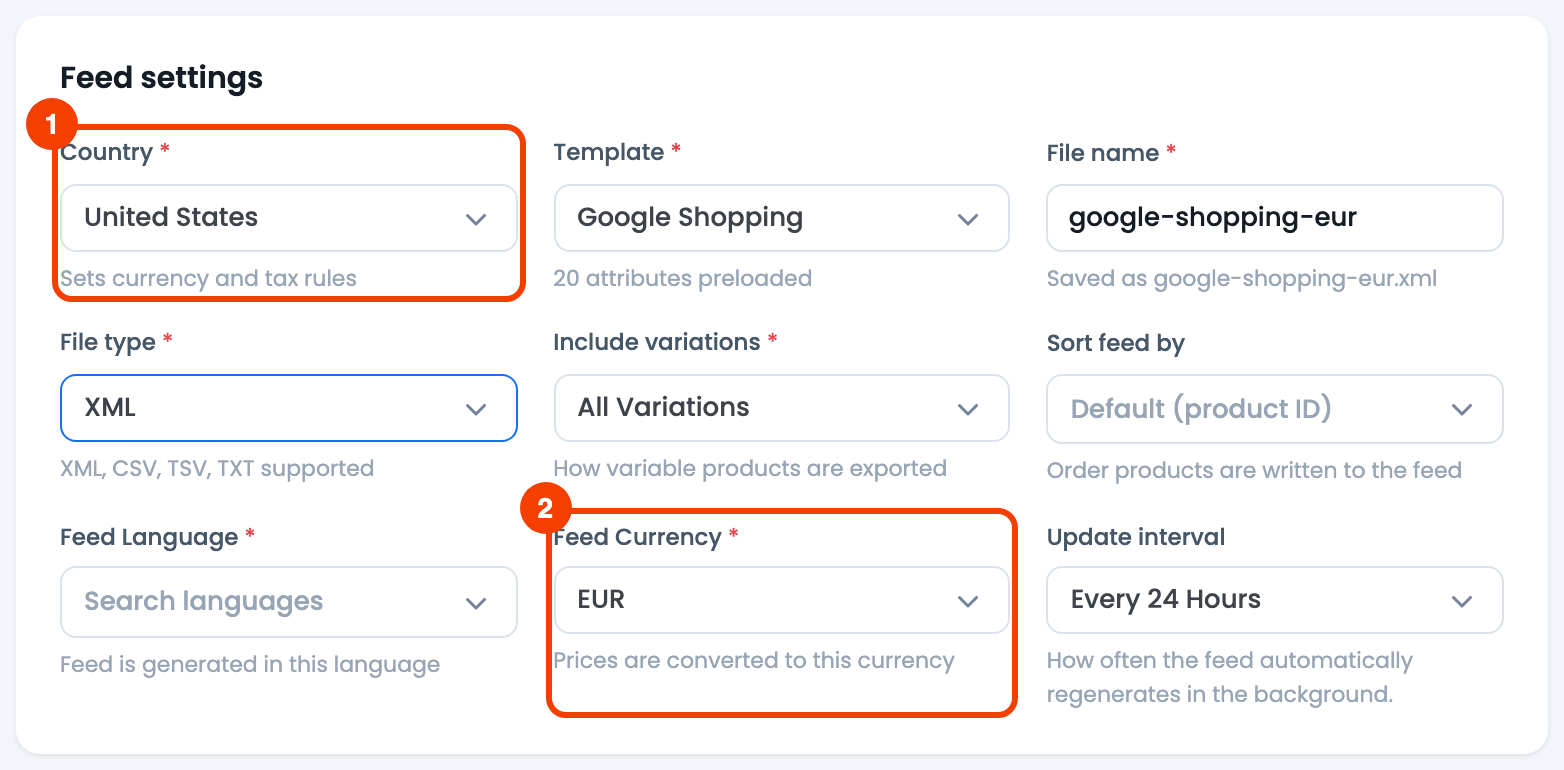Click 'How variable products are exported' text
1564x770 pixels.
750,469
